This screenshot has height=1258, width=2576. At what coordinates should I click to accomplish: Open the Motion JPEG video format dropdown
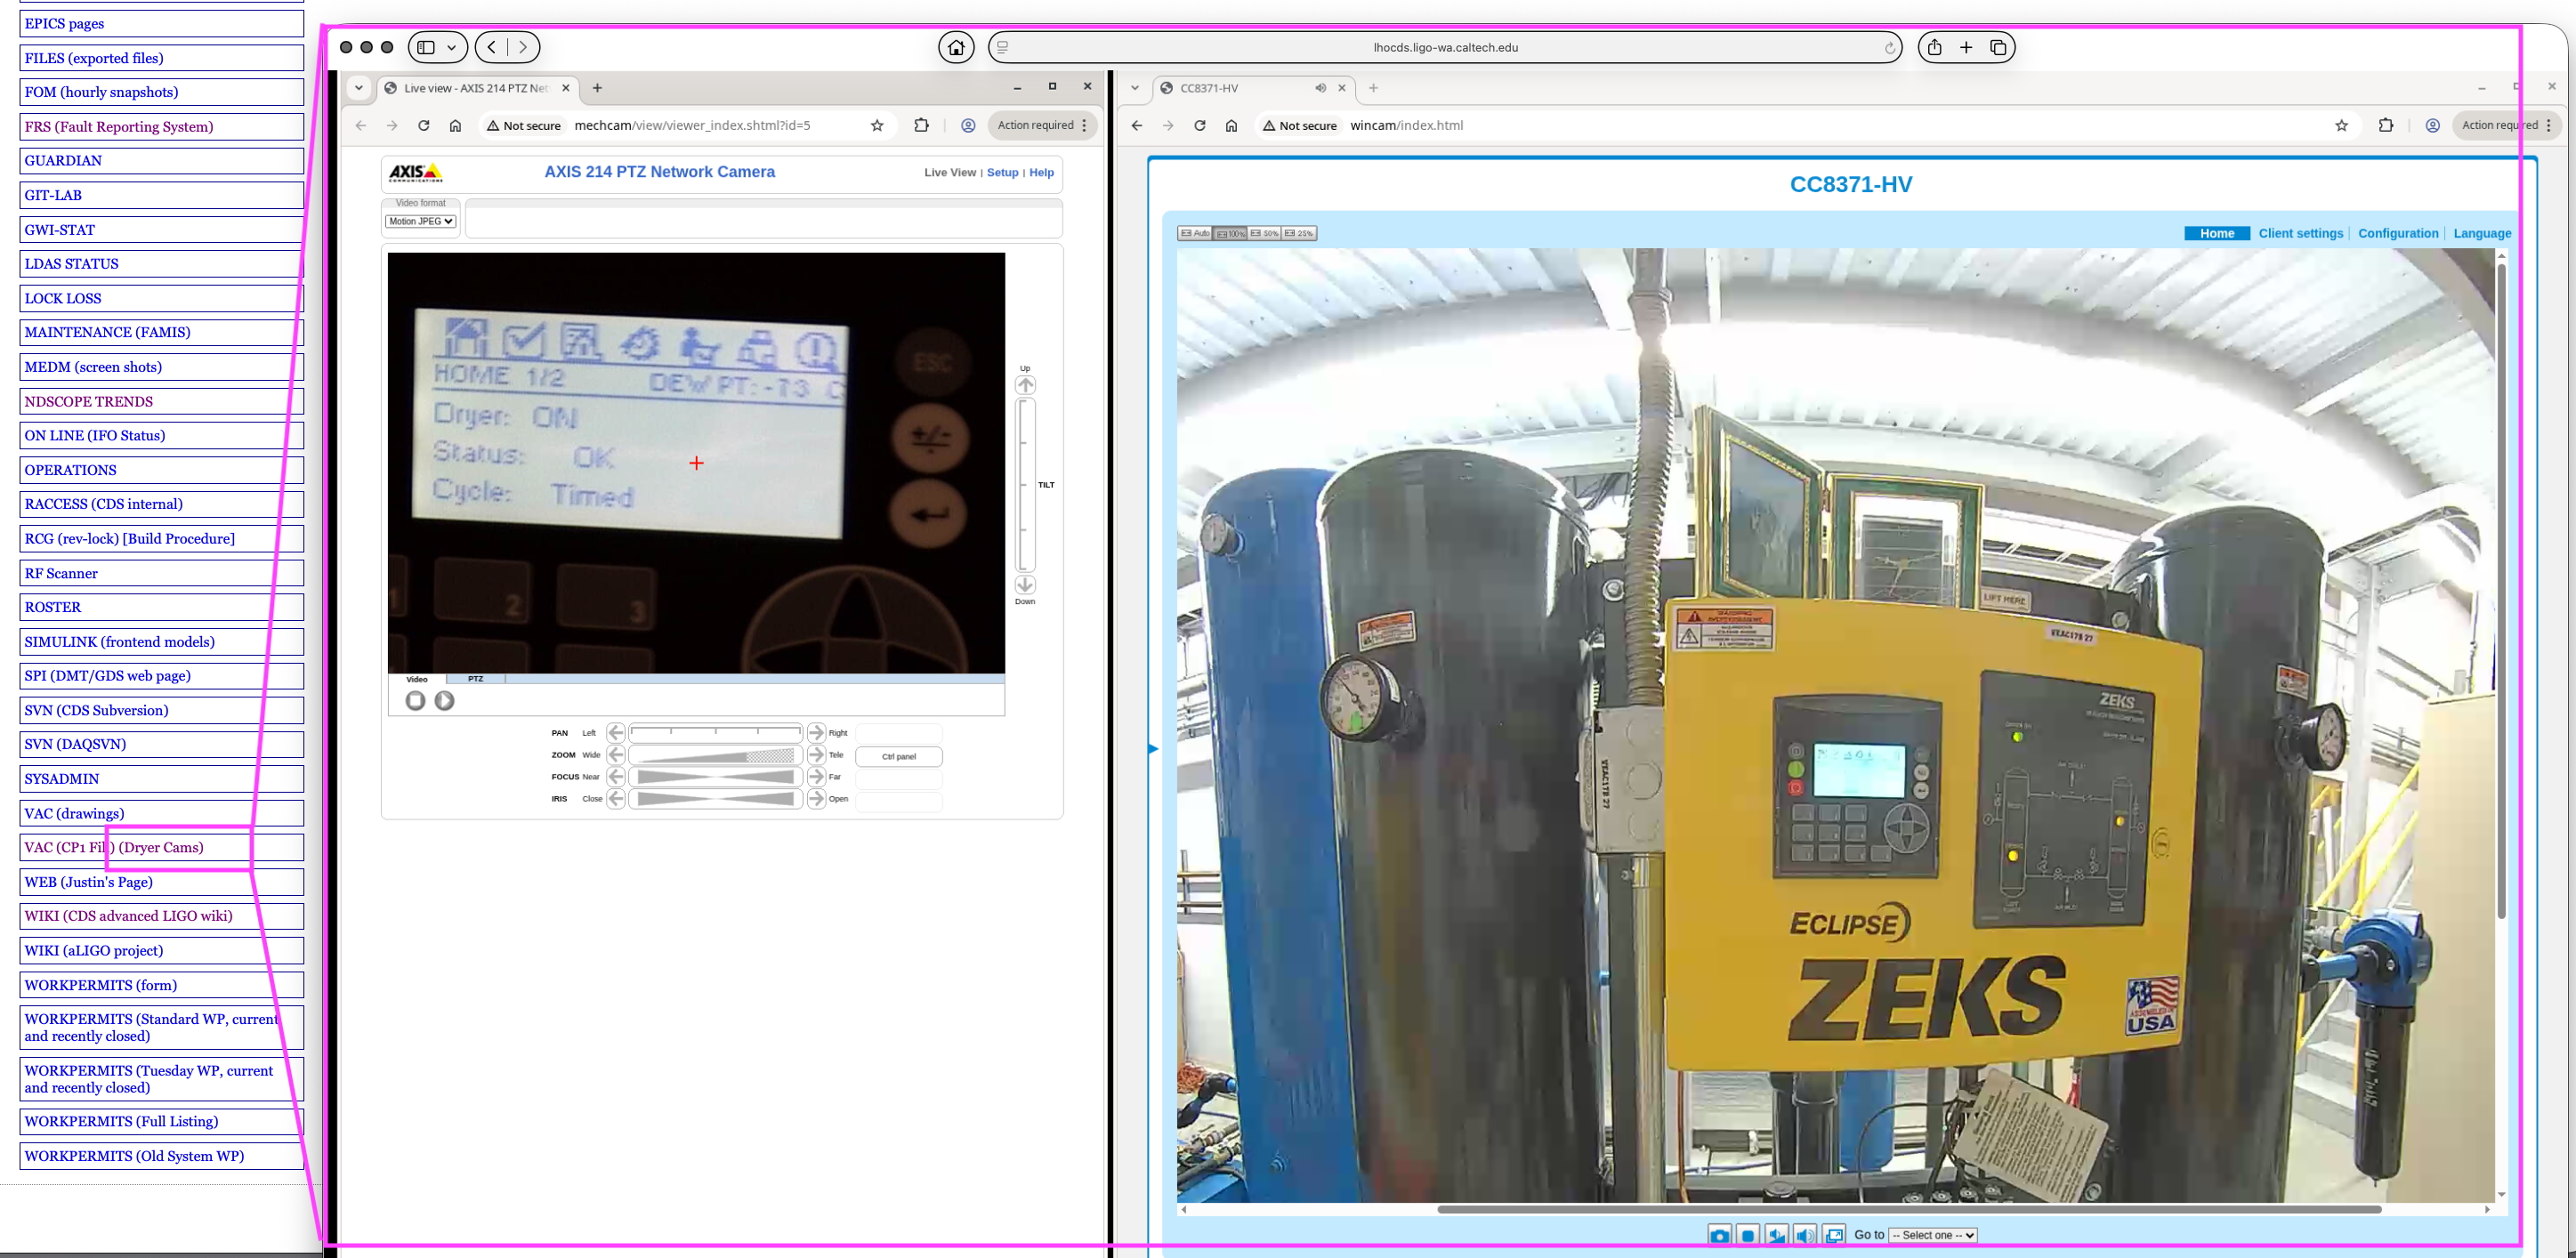[x=421, y=221]
